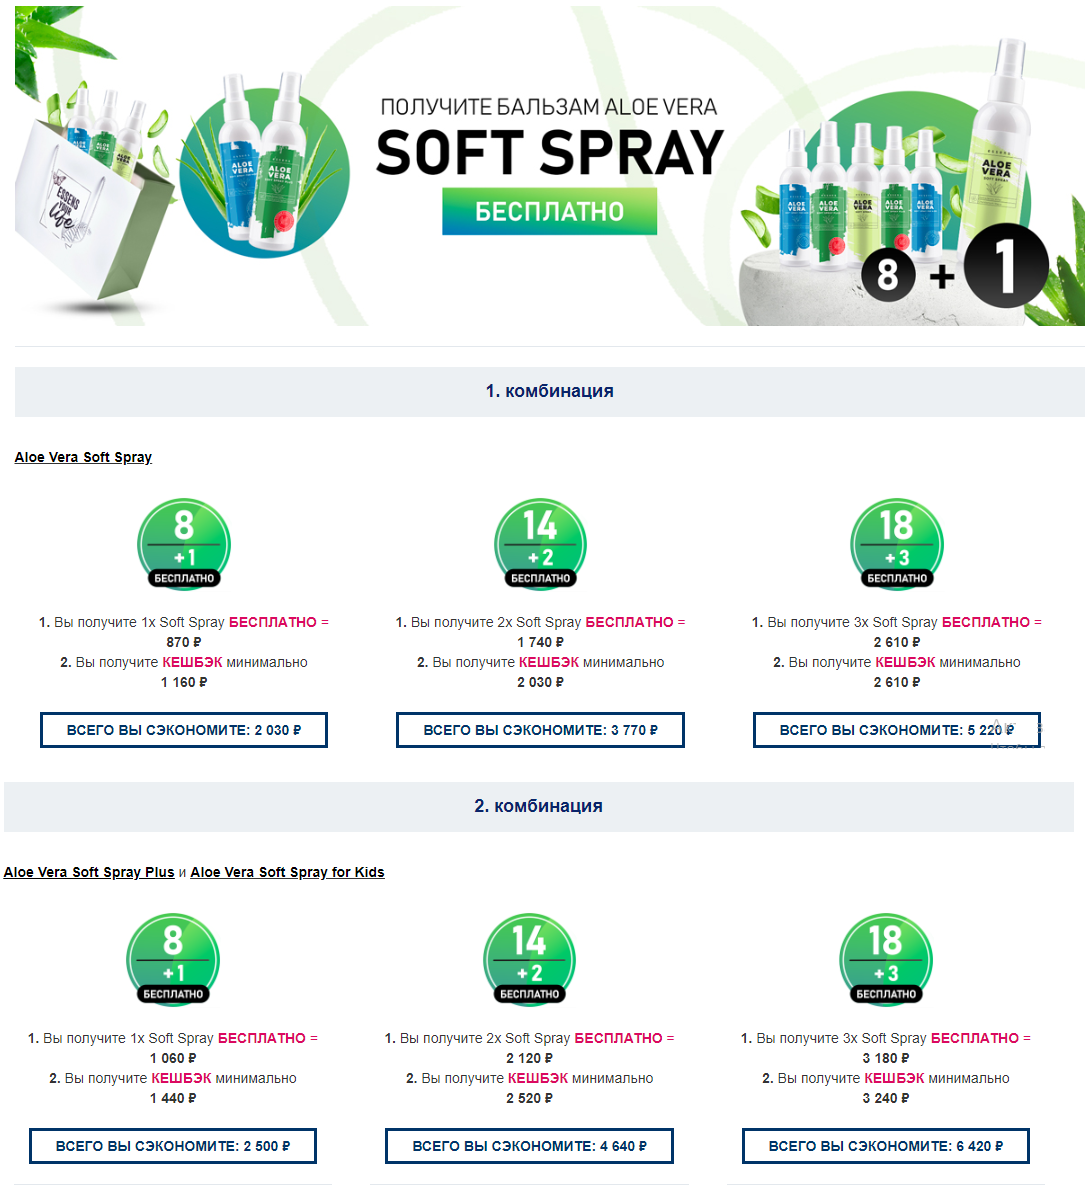Click the large black 1 circle in banner
1090x1201 pixels.
click(1007, 266)
